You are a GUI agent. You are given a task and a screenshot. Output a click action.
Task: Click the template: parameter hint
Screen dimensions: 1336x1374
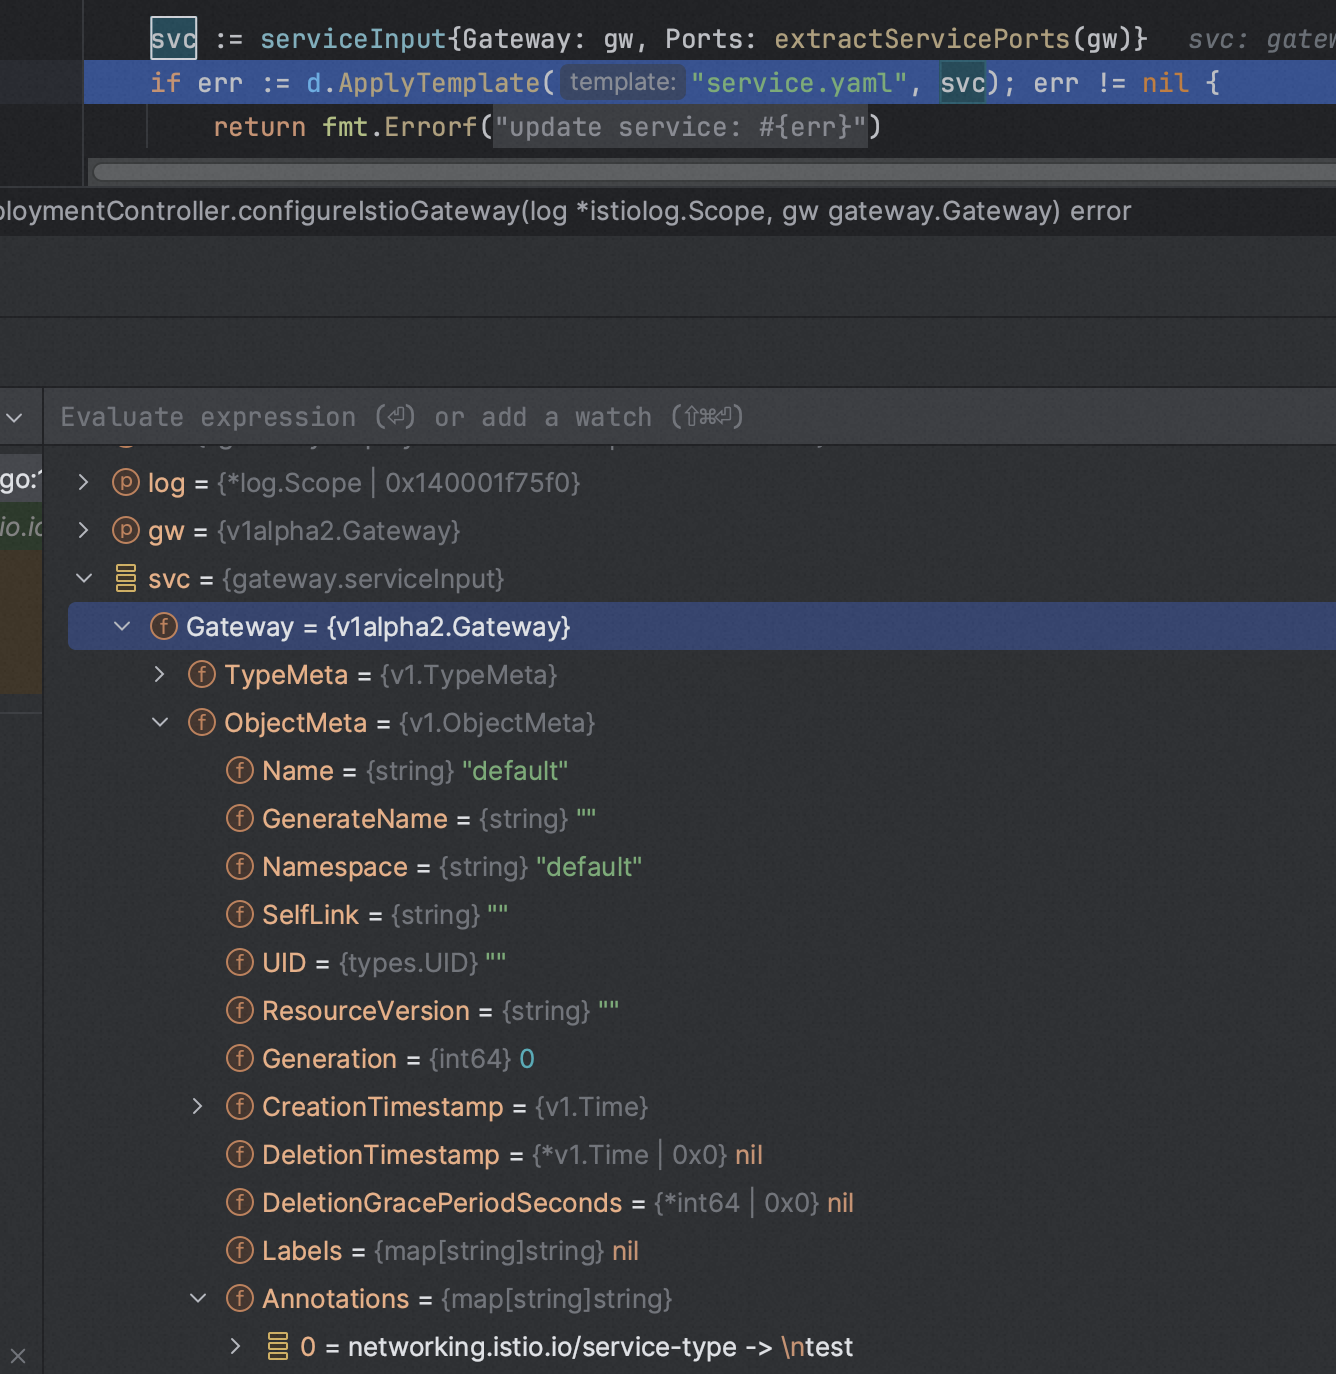[623, 82]
